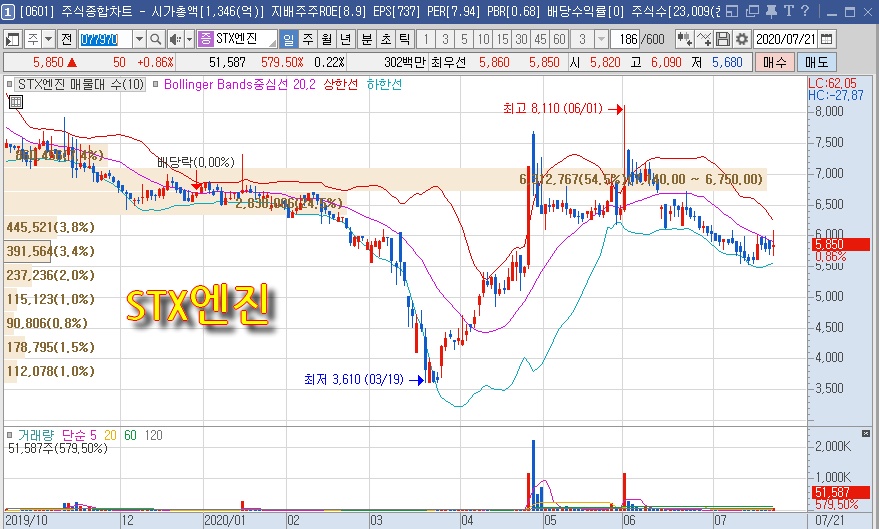
Task: Click the duplicate window icon in title bar
Action: (x=752, y=11)
